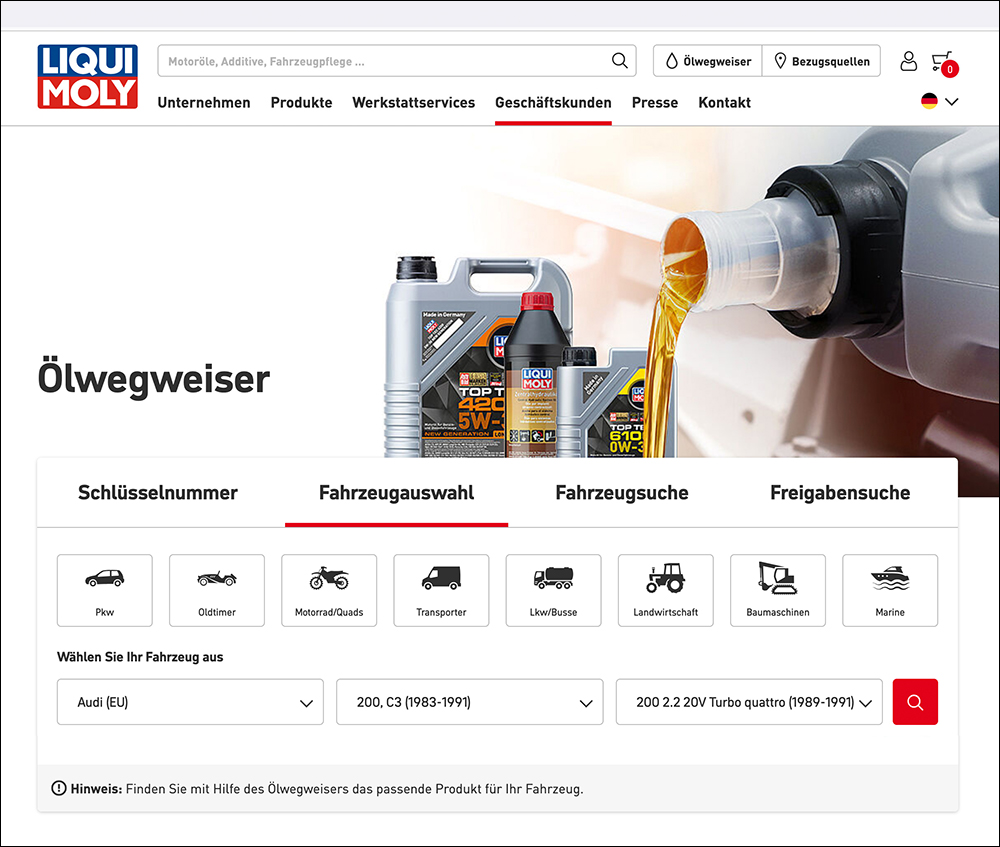
Task: Open the Presse menu
Action: (655, 102)
